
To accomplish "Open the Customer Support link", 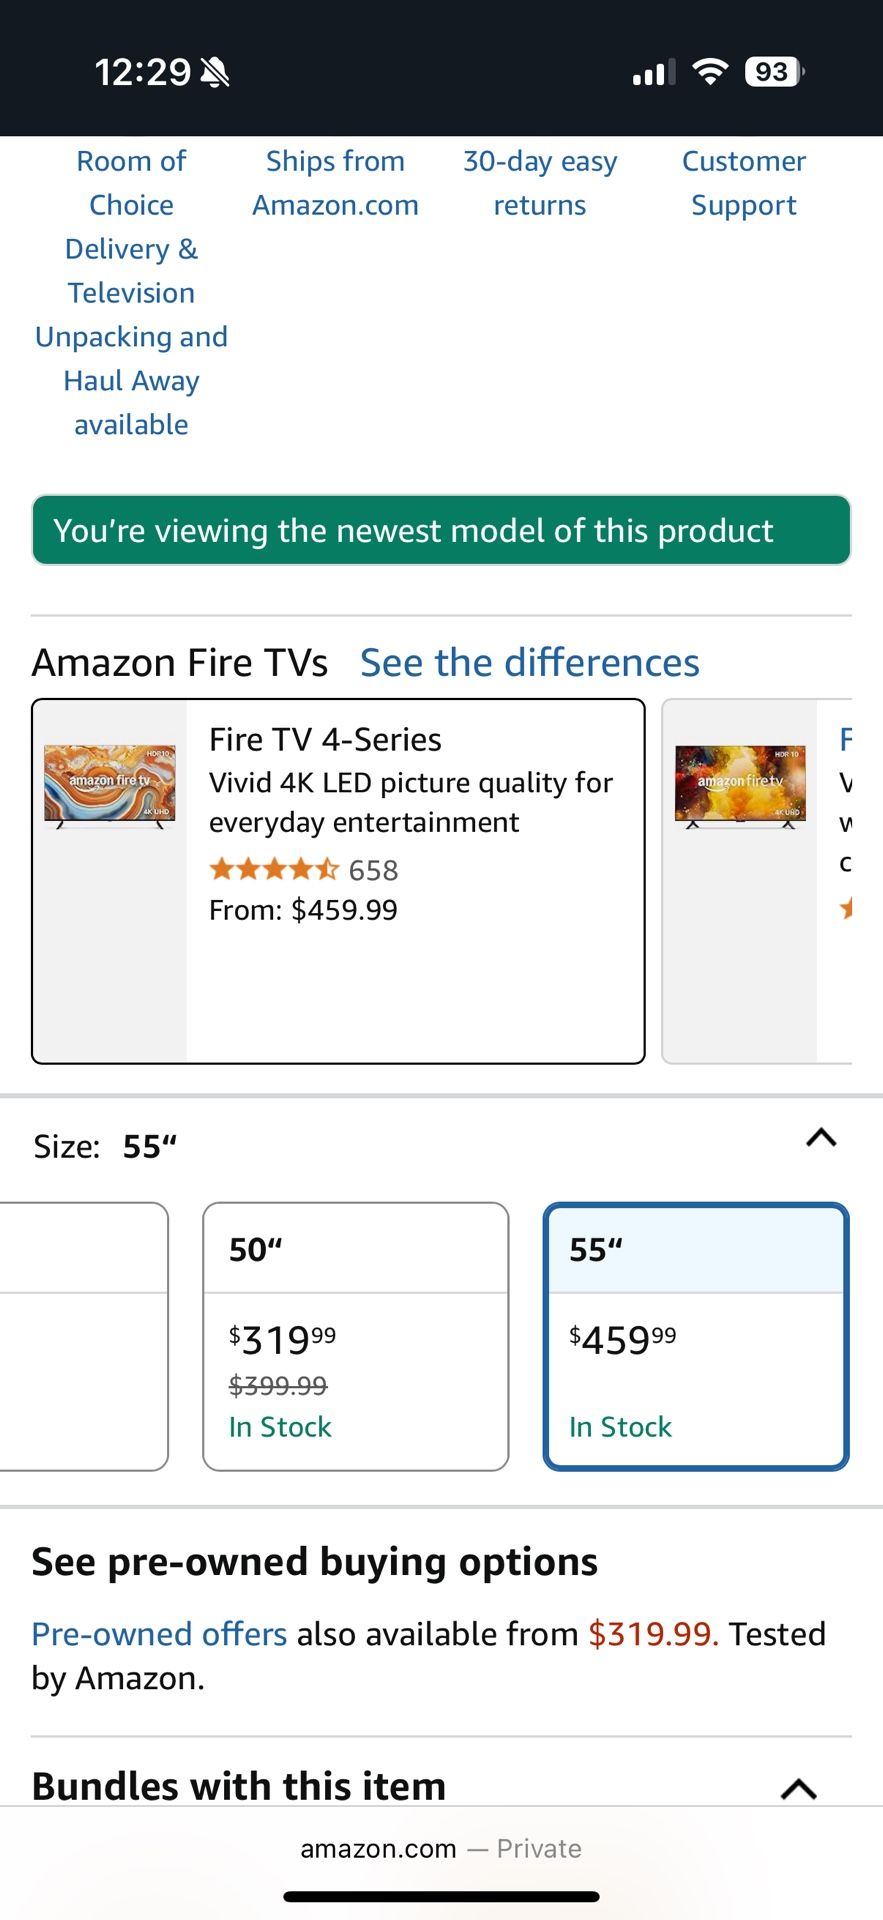I will 744,183.
